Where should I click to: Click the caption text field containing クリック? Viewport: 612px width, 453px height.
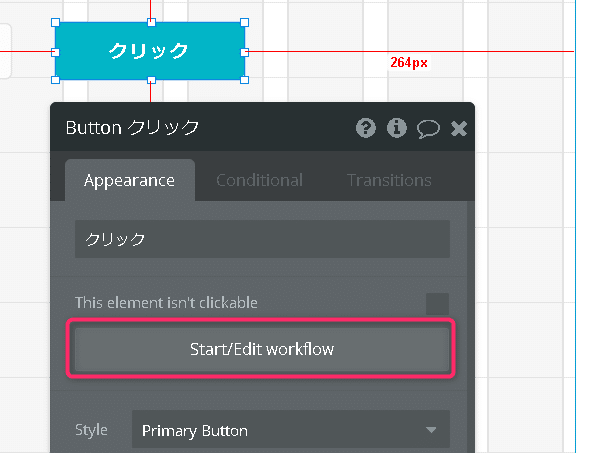[262, 239]
